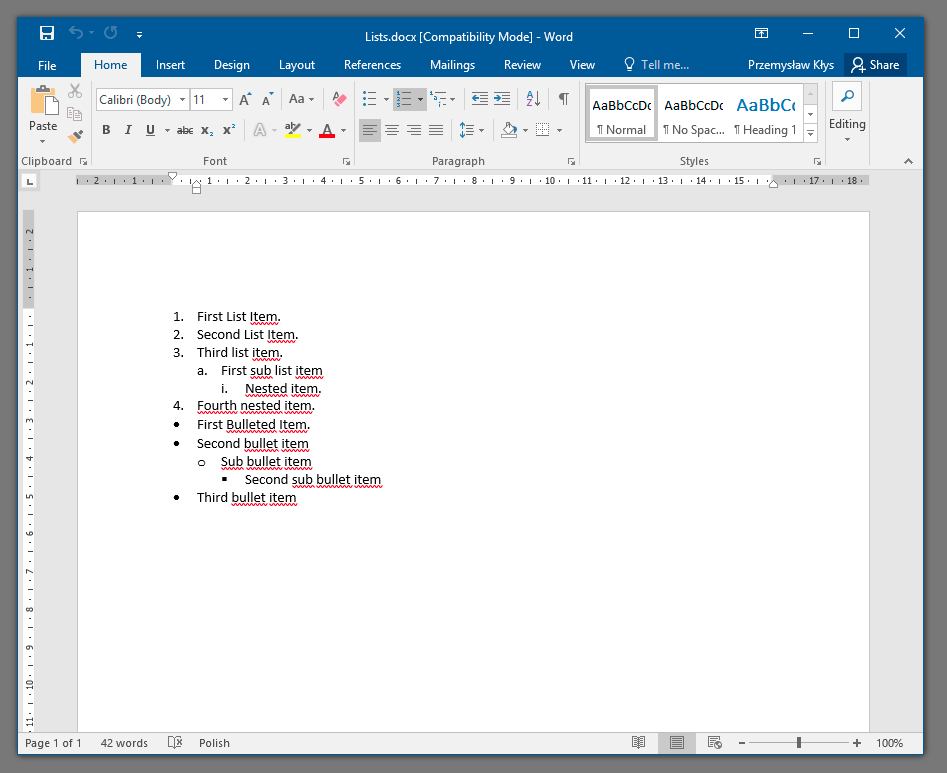Toggle Show/Hide paragraph marks
The image size is (947, 773).
pos(564,99)
